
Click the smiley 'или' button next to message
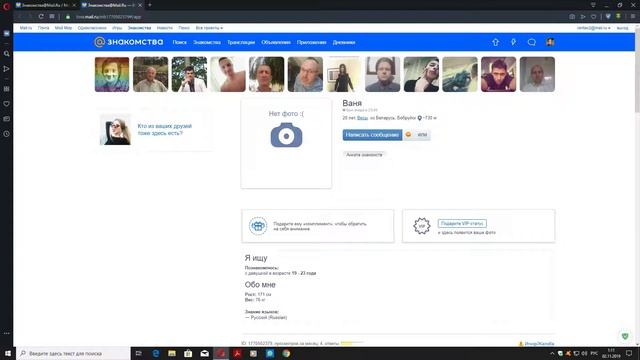pyautogui.click(x=416, y=135)
